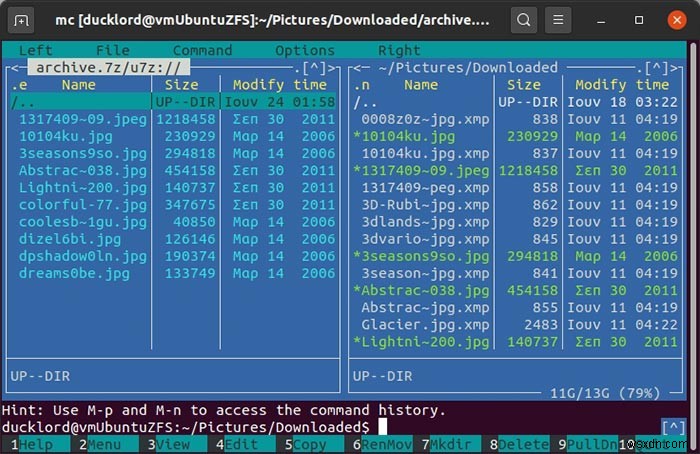This screenshot has height=454, width=700.
Task: Open new terminal tab icon
Action: [x=21, y=21]
